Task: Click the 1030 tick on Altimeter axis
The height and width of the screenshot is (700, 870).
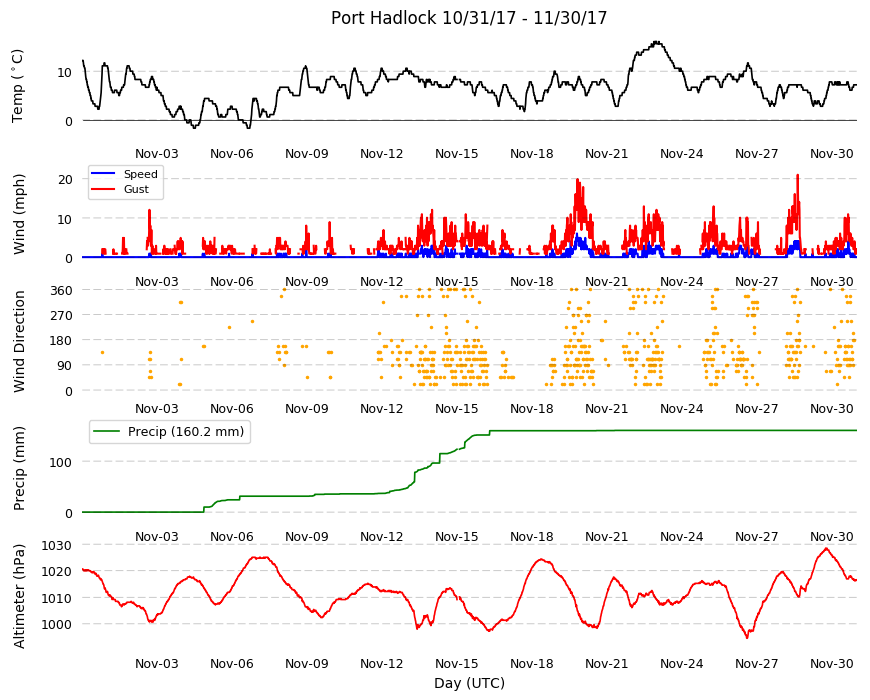Action: [x=57, y=545]
